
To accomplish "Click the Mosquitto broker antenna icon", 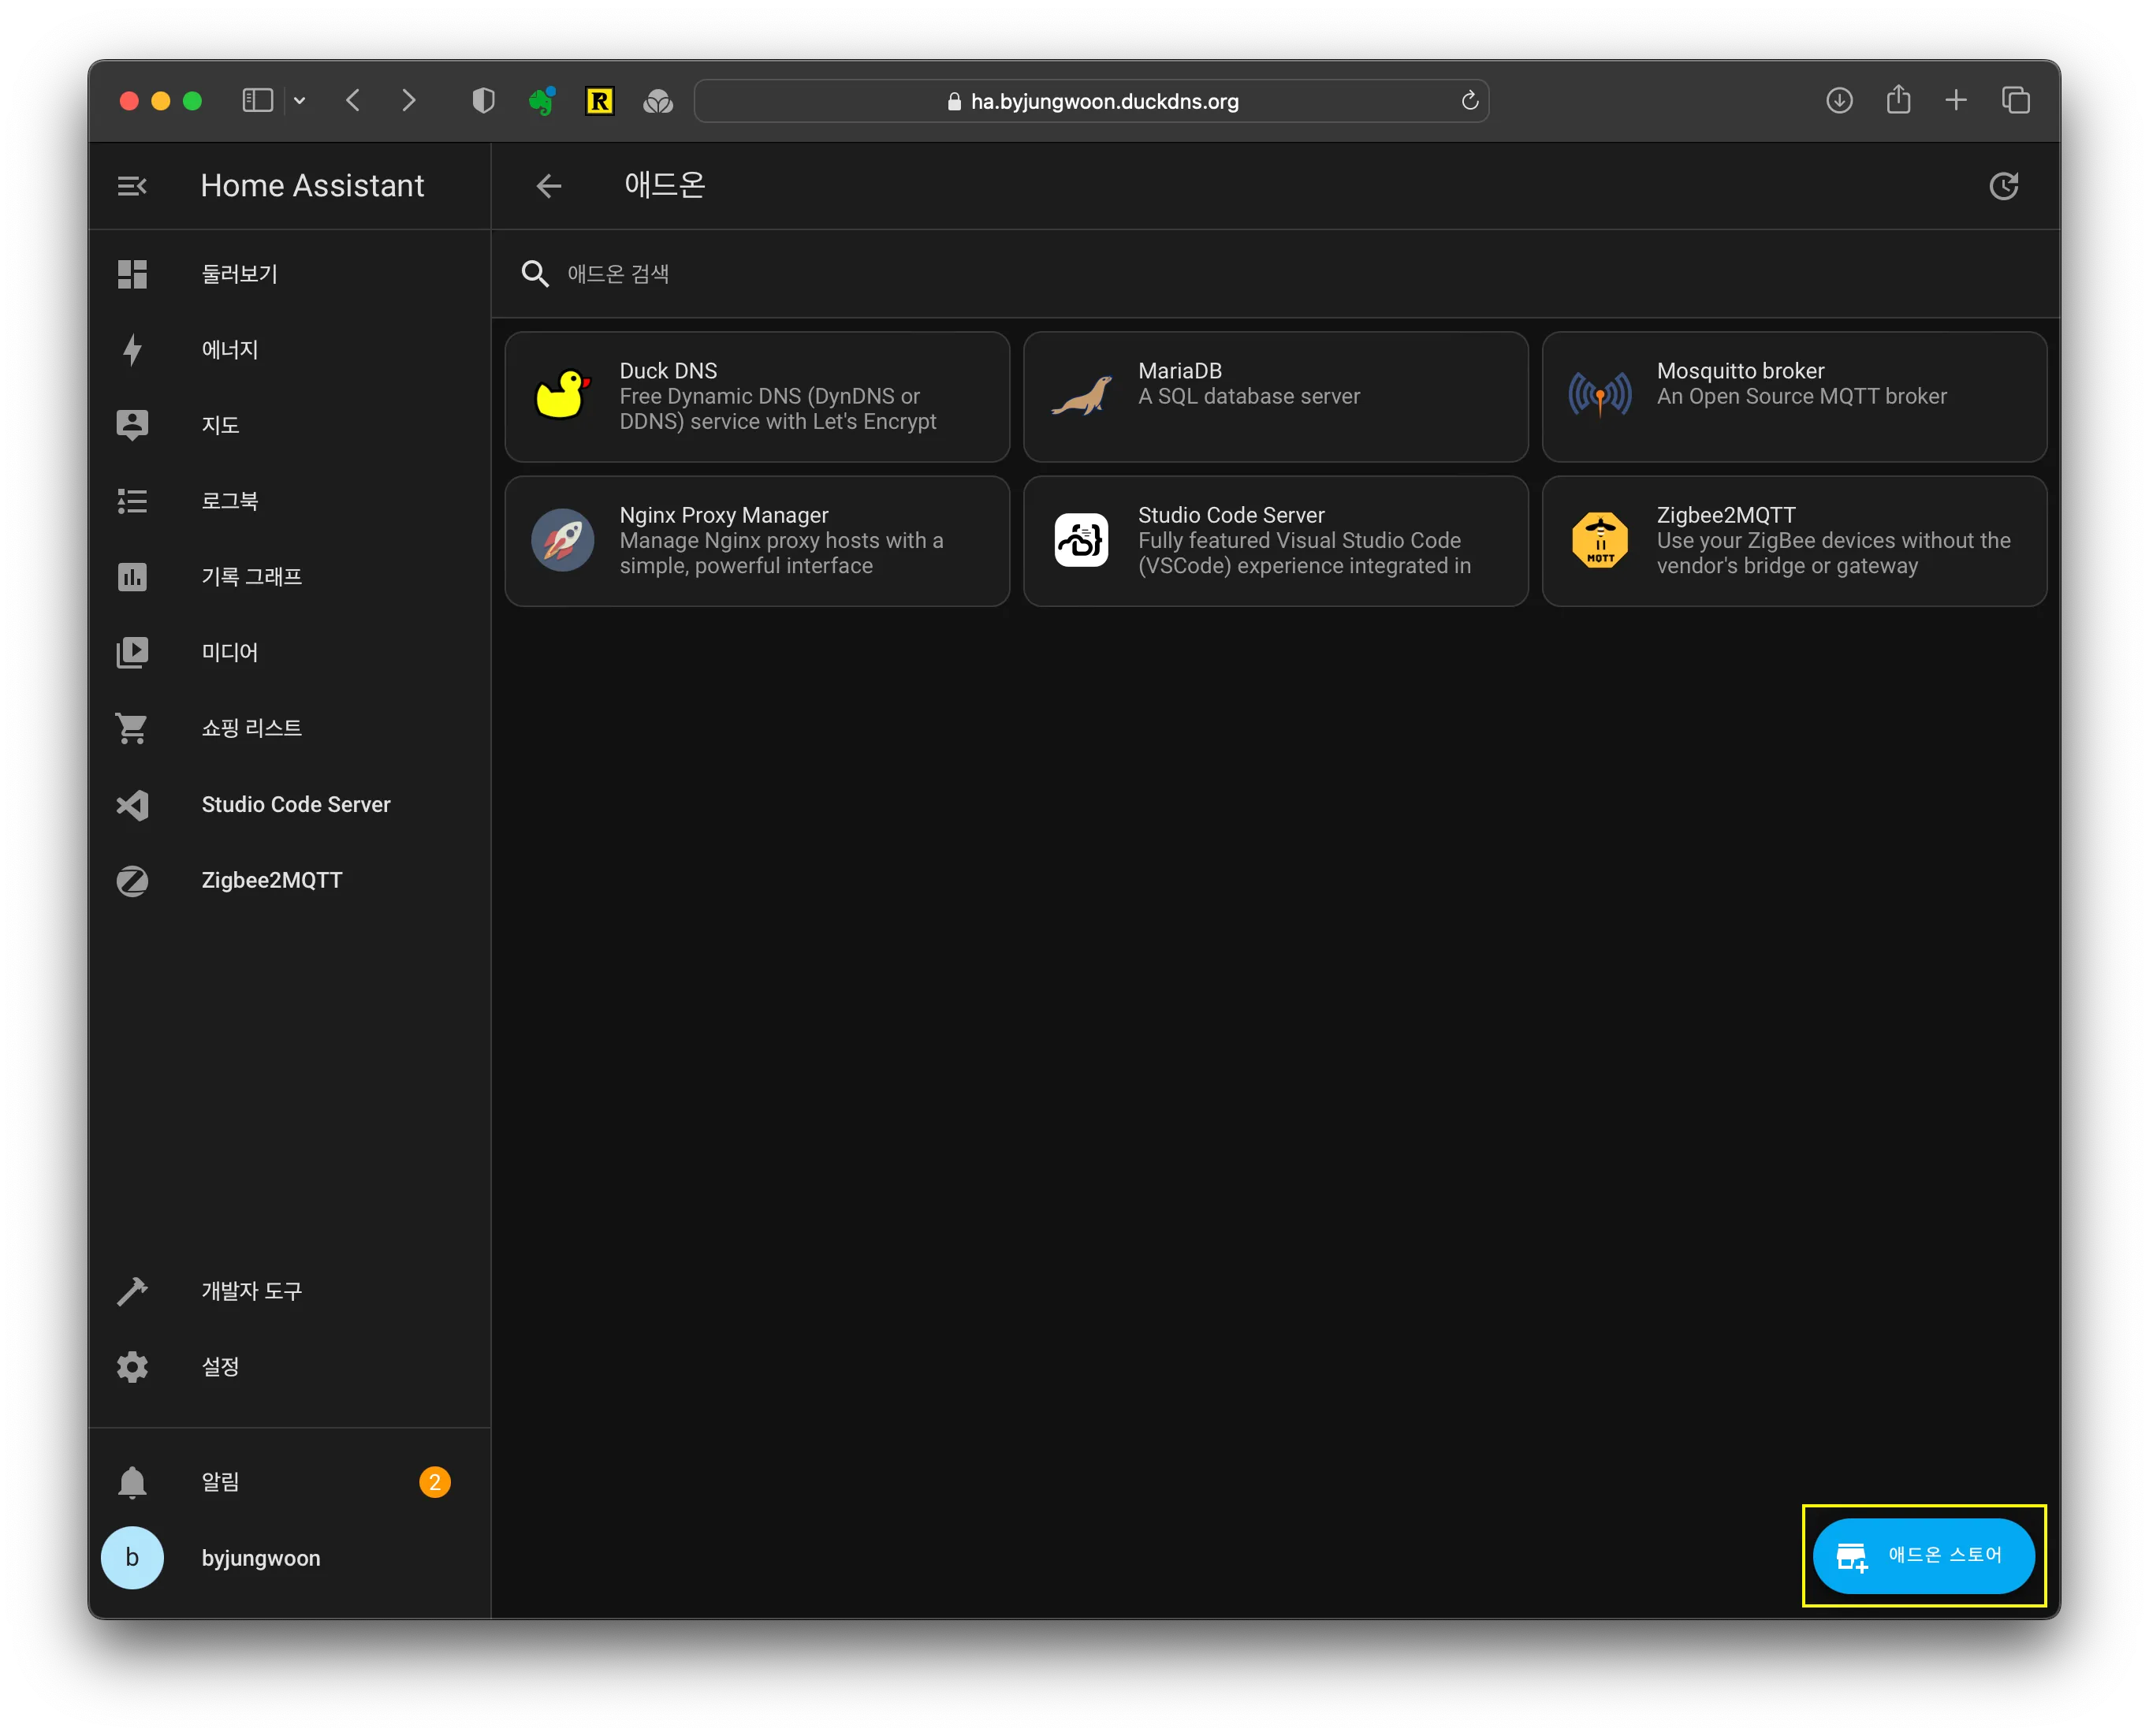I will point(1600,394).
